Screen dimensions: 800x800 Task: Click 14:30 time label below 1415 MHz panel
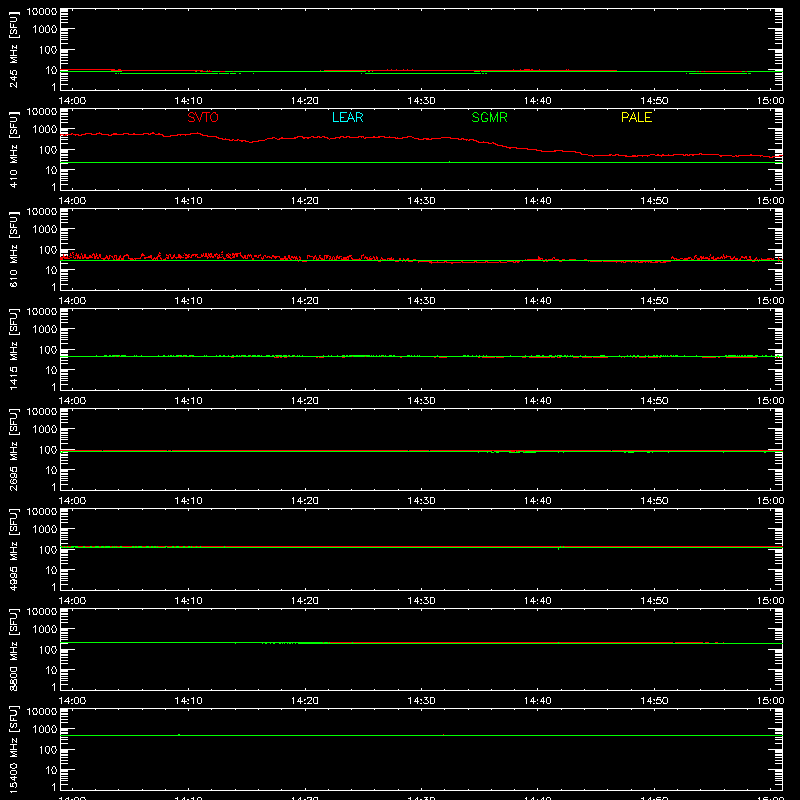[x=421, y=401]
